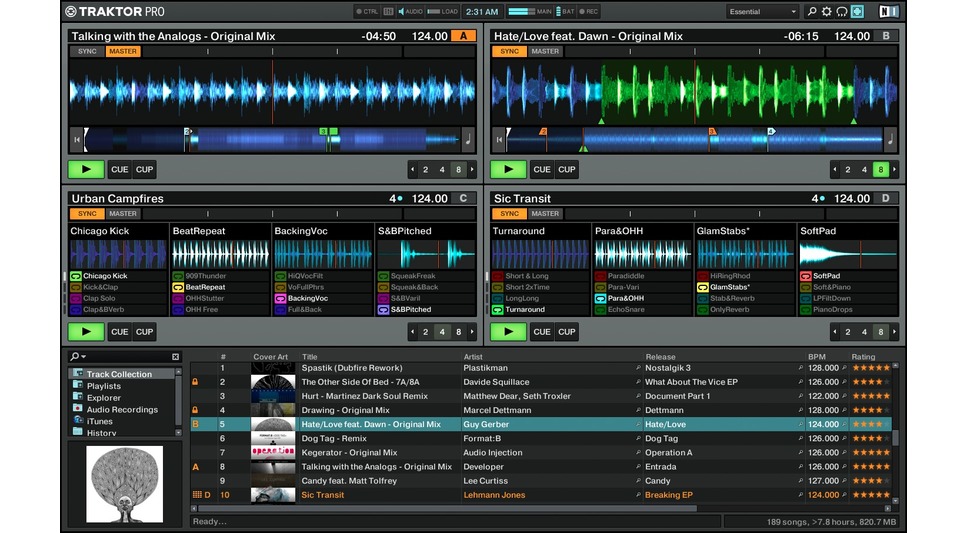Click the MIDI keyboard indicator icon

(x=389, y=12)
